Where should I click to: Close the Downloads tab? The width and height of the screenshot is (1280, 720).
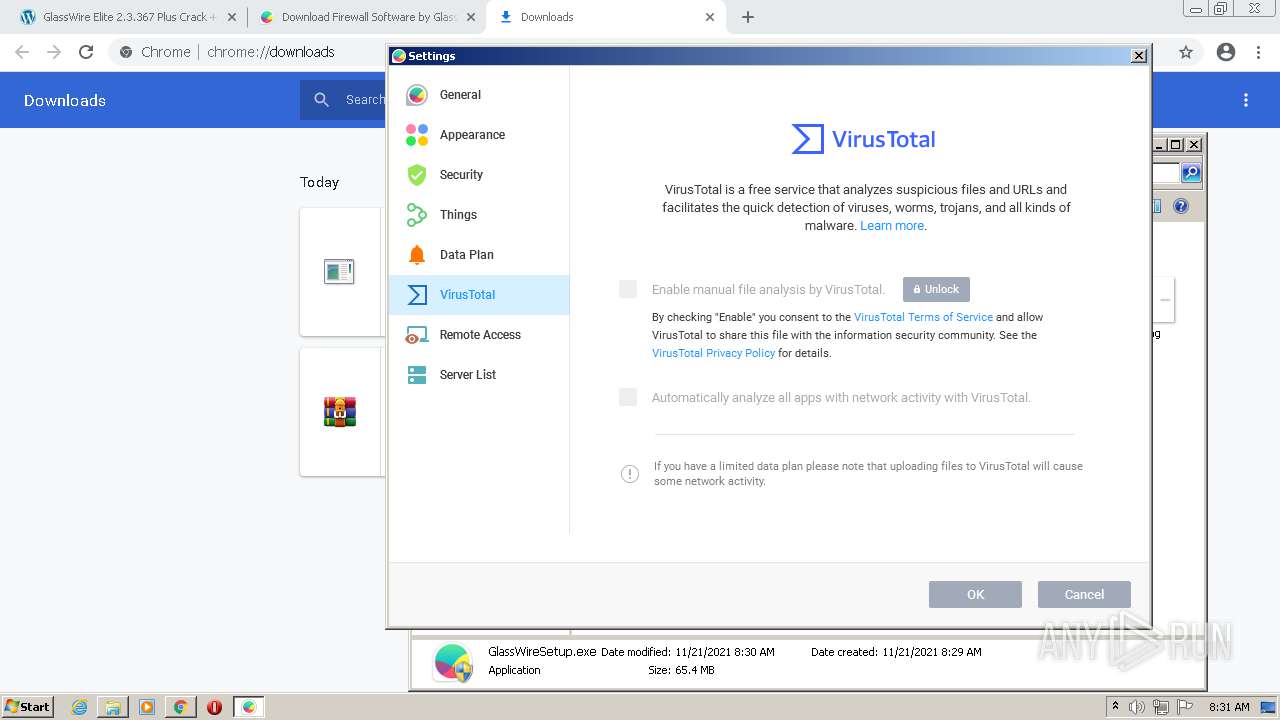(x=710, y=17)
